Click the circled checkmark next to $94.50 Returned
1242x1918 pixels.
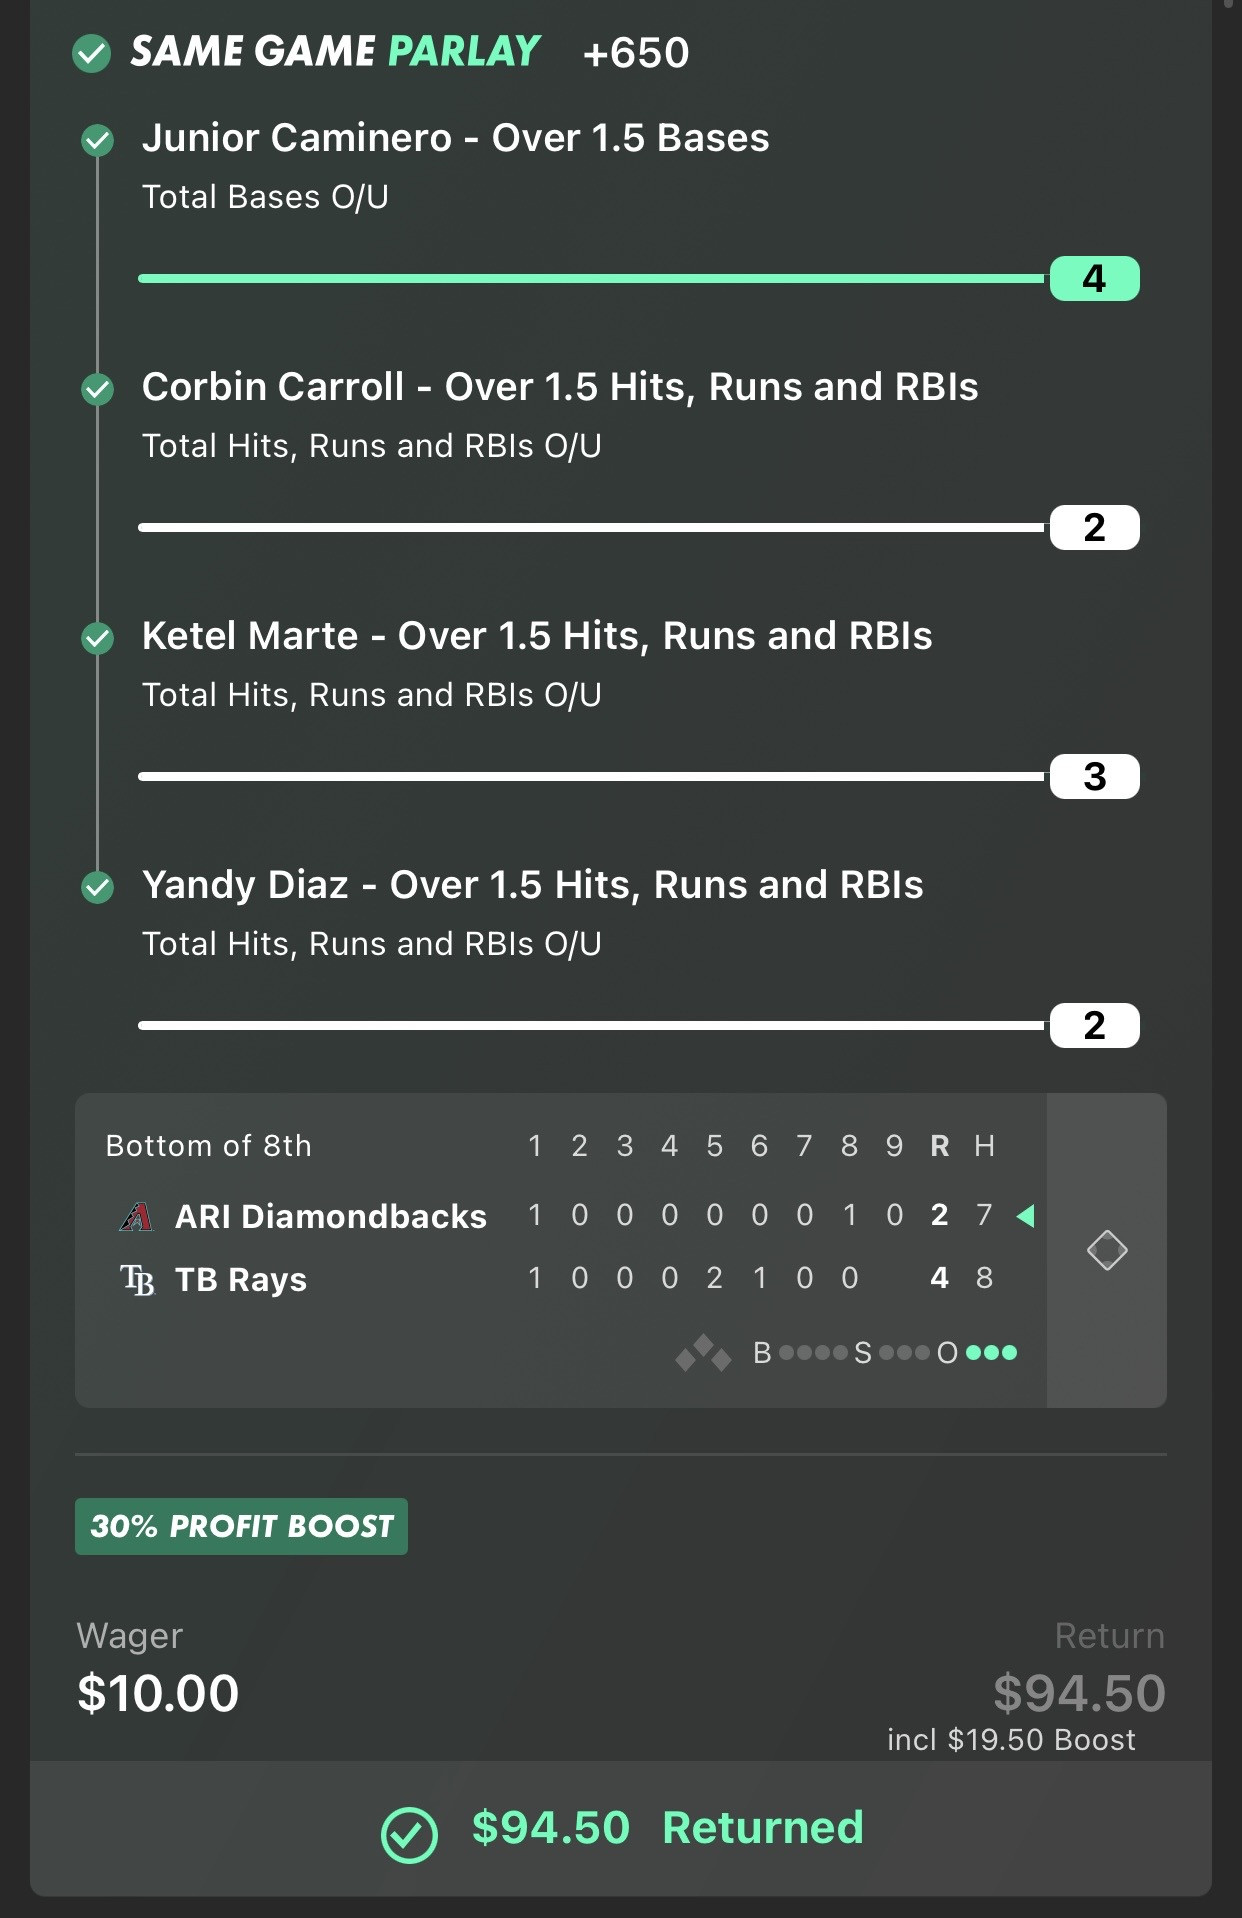(409, 1835)
